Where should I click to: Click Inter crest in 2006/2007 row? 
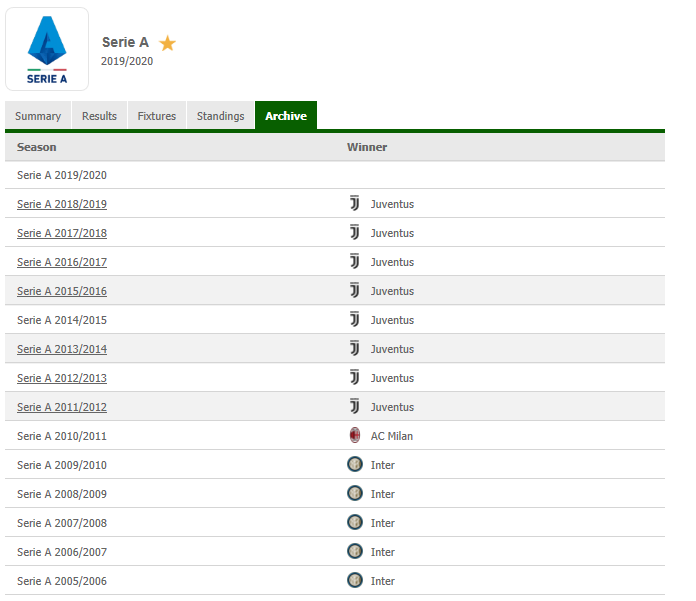point(355,551)
